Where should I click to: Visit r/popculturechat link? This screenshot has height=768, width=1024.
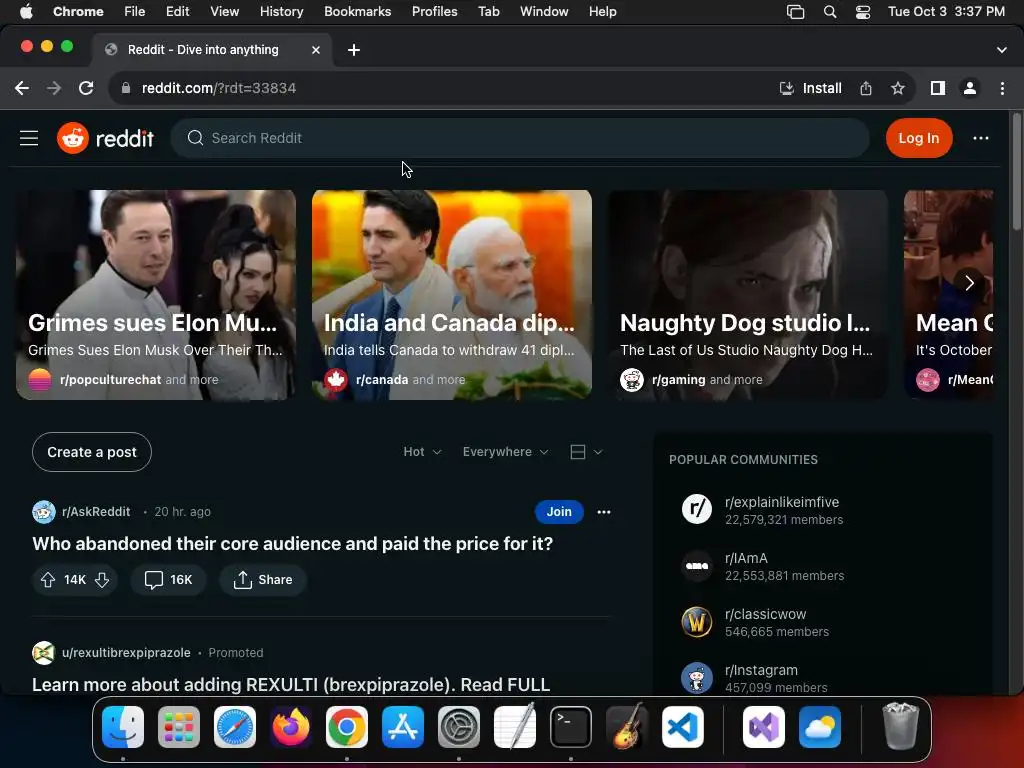110,379
